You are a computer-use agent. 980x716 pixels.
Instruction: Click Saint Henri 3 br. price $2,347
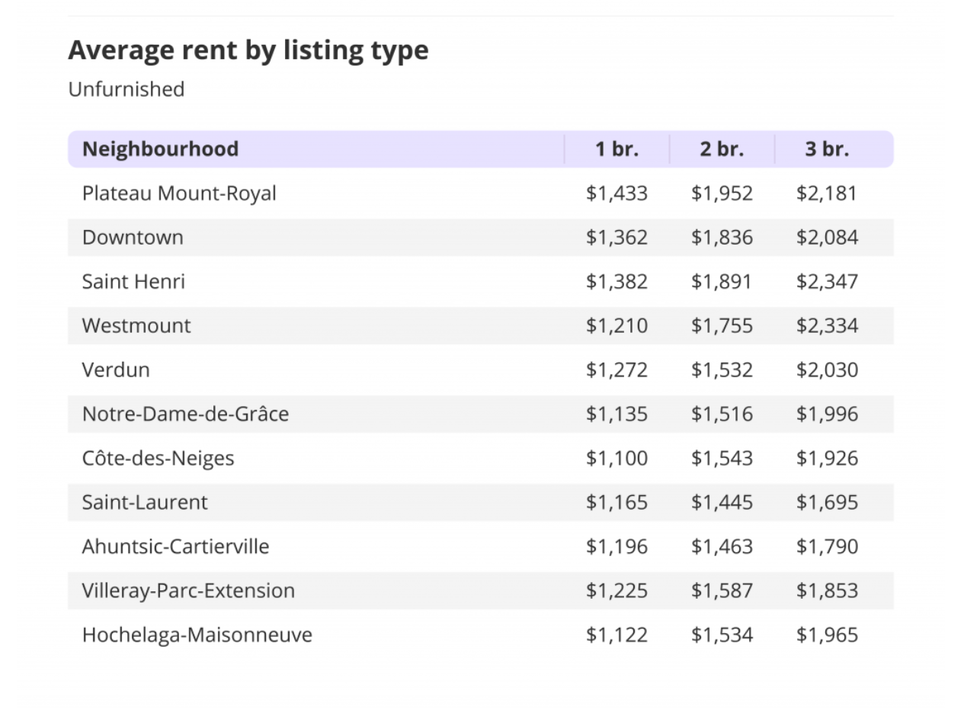(827, 281)
